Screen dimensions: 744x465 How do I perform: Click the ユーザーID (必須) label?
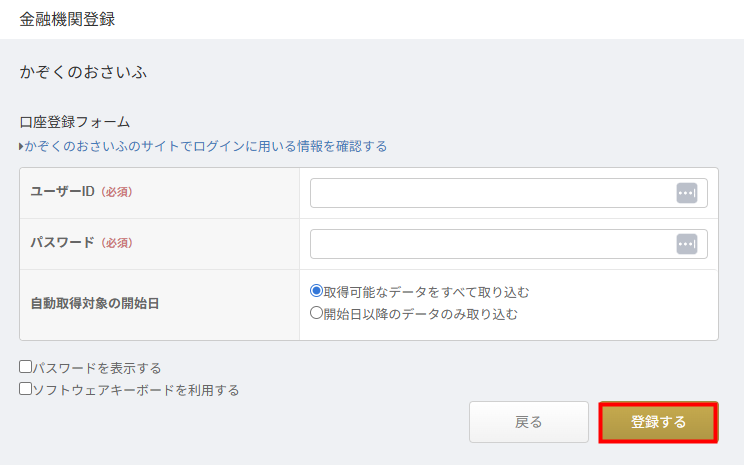click(81, 192)
